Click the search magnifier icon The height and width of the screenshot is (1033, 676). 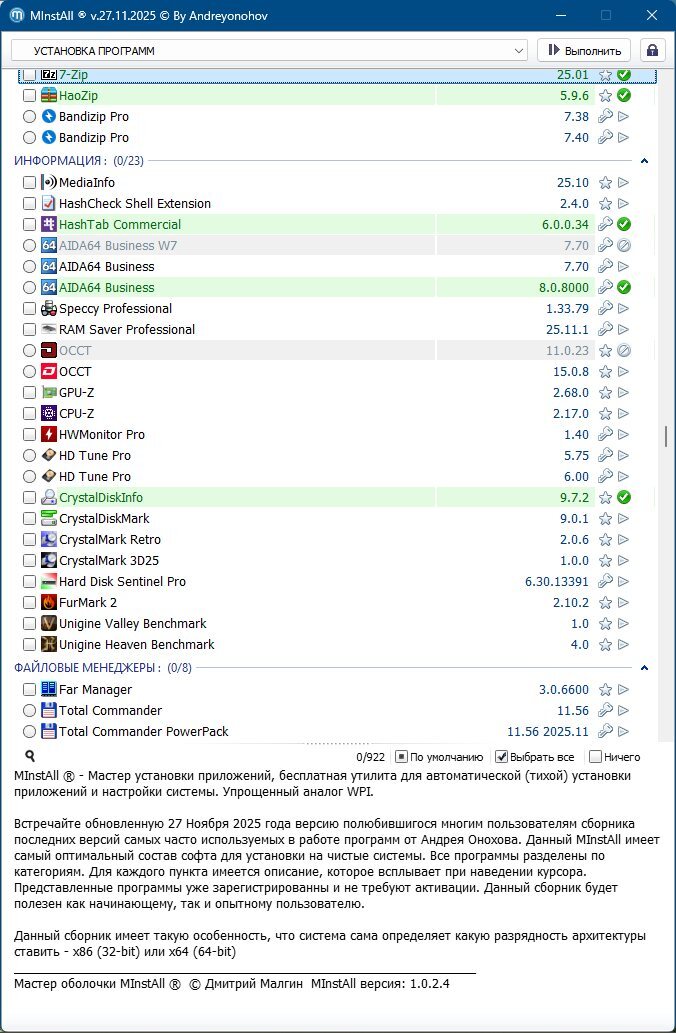[x=30, y=757]
